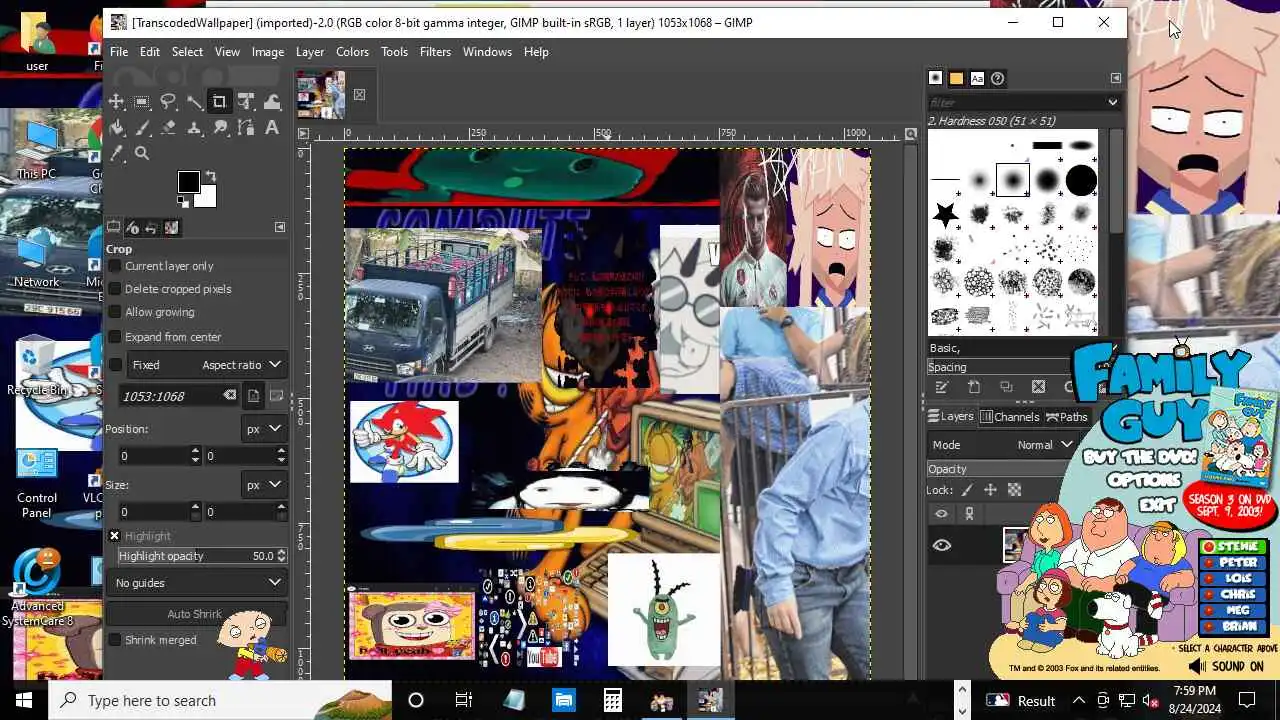The width and height of the screenshot is (1280, 720).
Task: Open the Colors menu
Action: point(352,52)
